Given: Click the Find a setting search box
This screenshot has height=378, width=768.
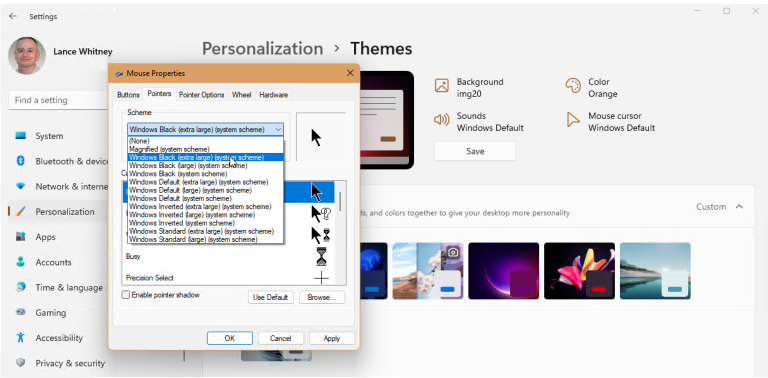Looking at the screenshot, I should tap(58, 100).
